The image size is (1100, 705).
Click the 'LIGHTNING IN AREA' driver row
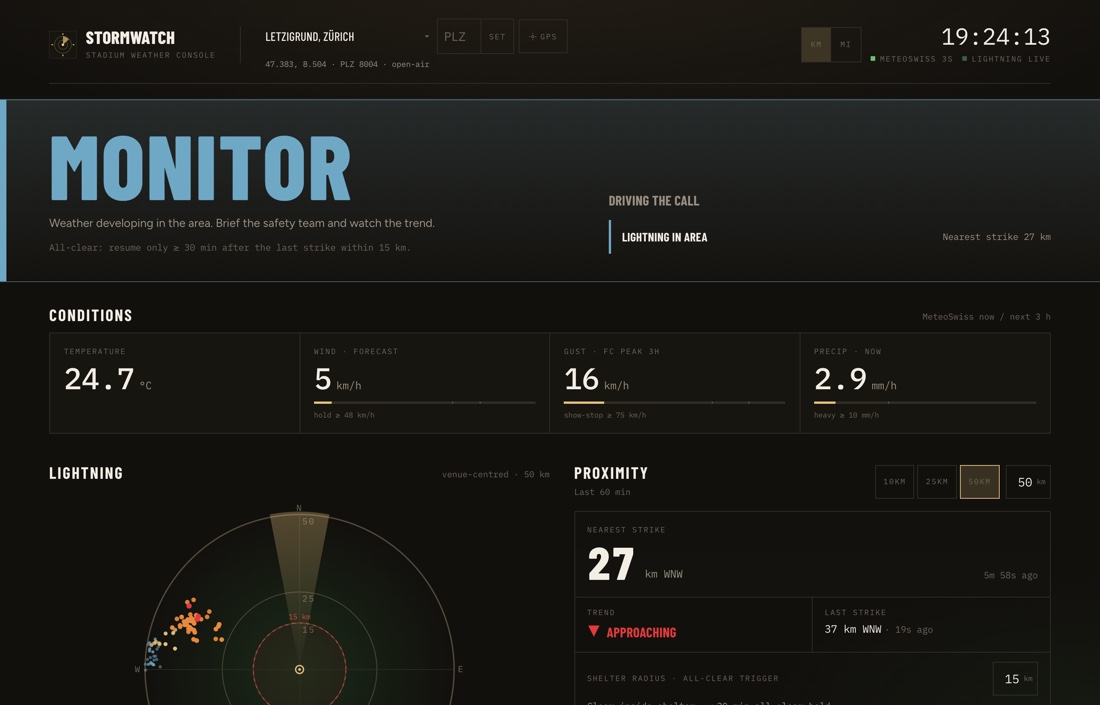coord(829,237)
